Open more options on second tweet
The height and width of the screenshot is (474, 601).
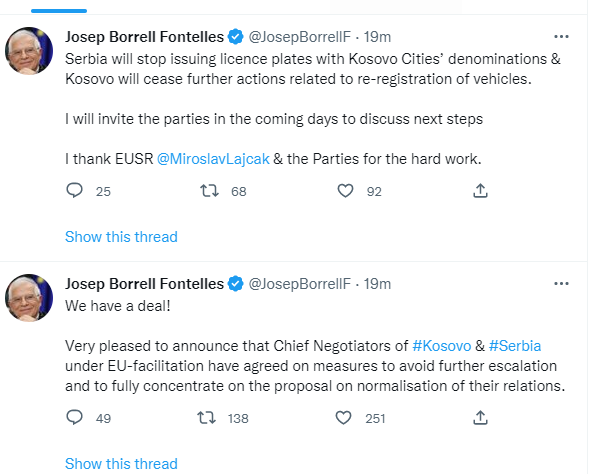[x=561, y=284]
